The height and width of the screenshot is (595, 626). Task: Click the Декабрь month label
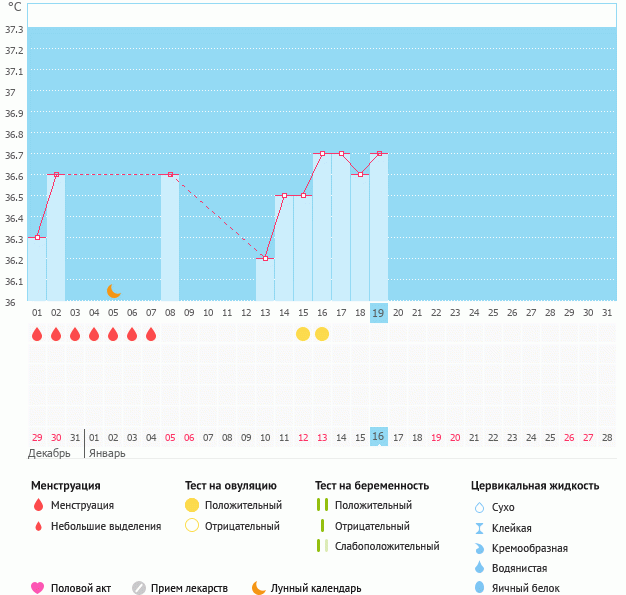[x=49, y=453]
